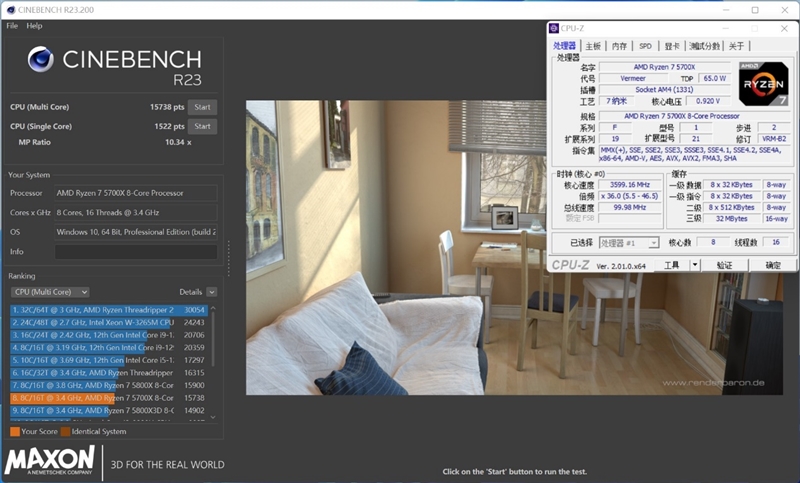Viewport: 800px width, 483px height.
Task: Click the Info input field
Action: (136, 251)
